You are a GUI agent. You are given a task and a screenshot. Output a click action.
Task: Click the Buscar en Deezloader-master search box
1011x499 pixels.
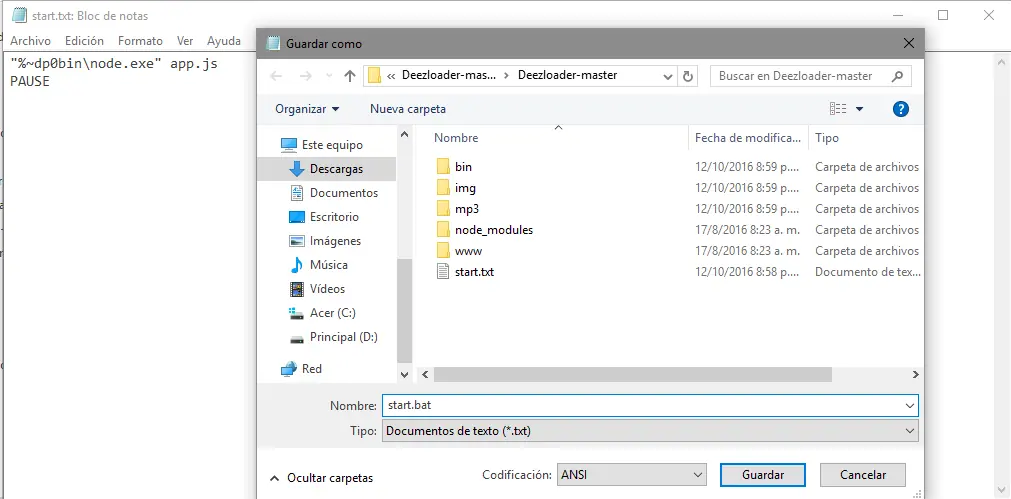(x=810, y=76)
